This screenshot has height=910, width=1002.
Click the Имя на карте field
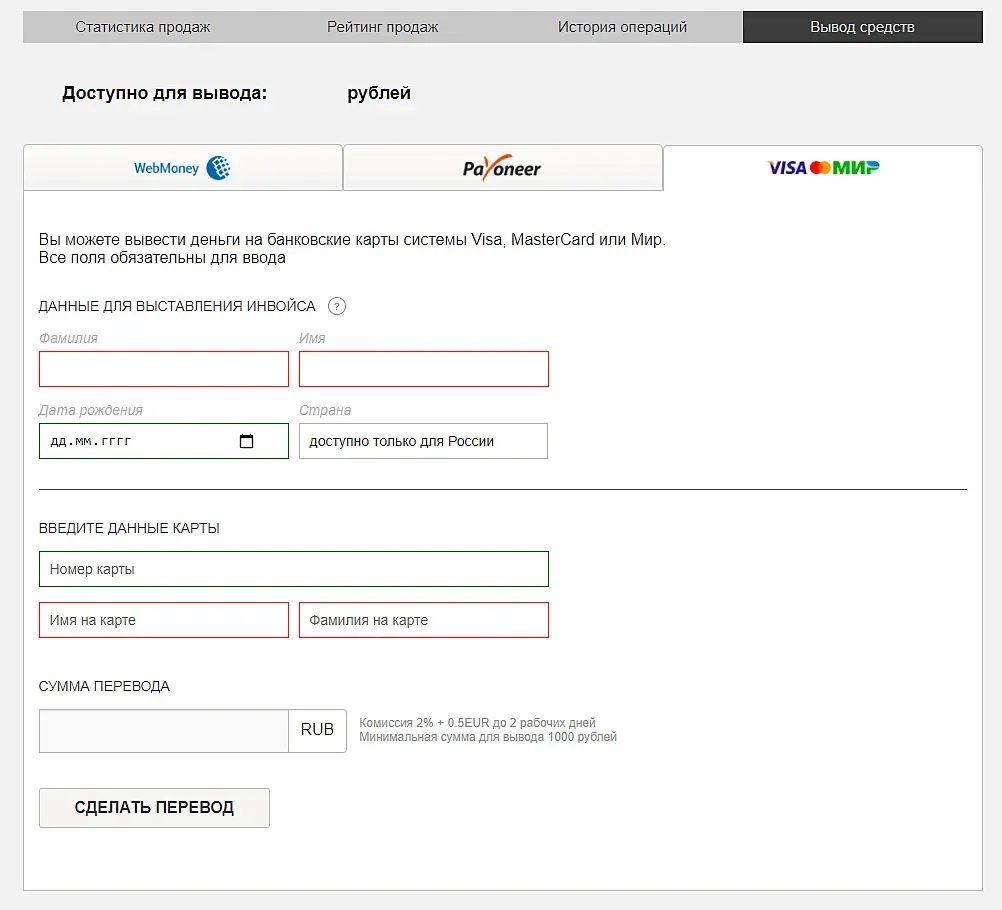point(164,620)
